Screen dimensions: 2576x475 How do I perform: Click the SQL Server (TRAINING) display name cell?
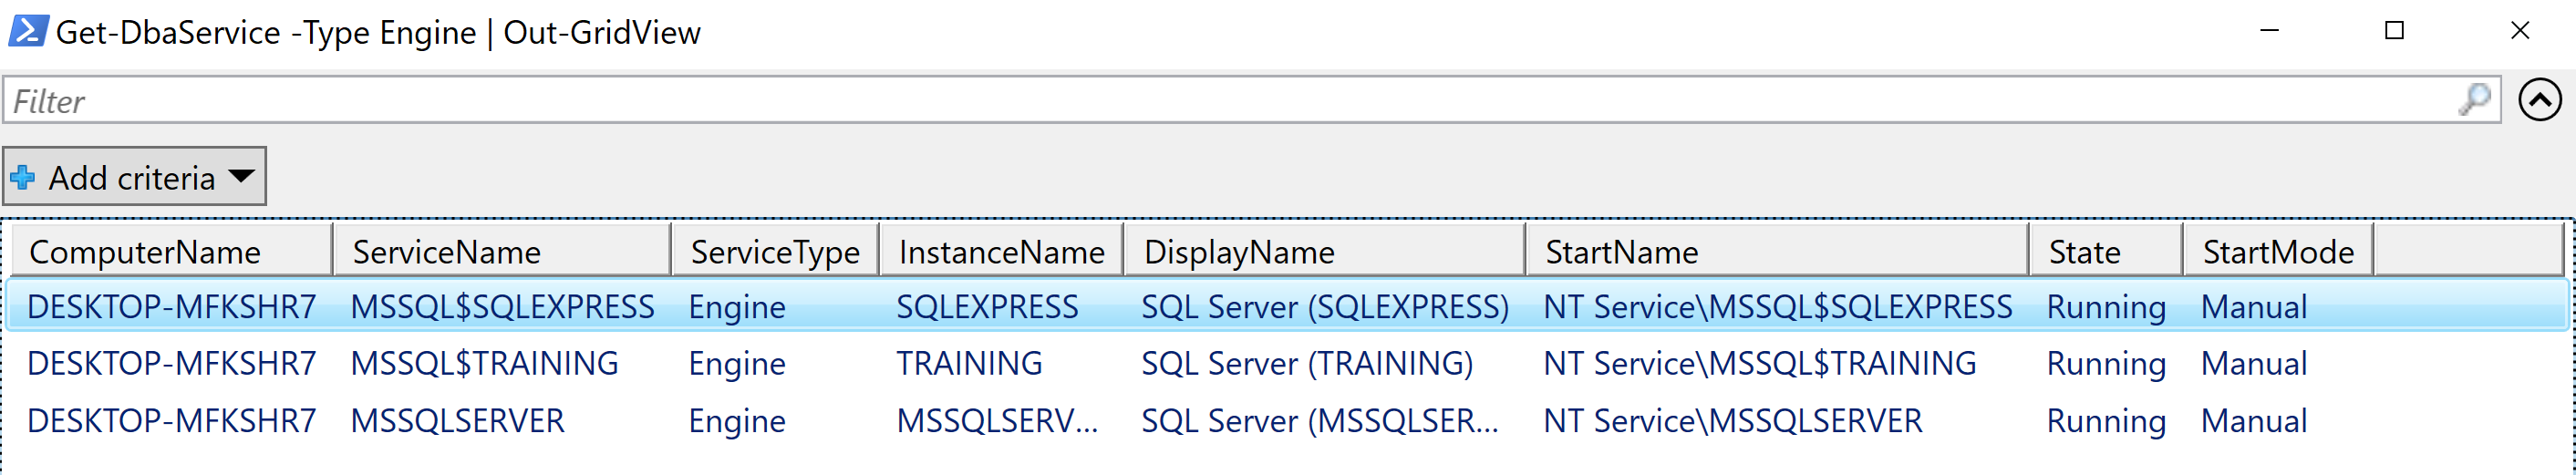coord(1306,364)
